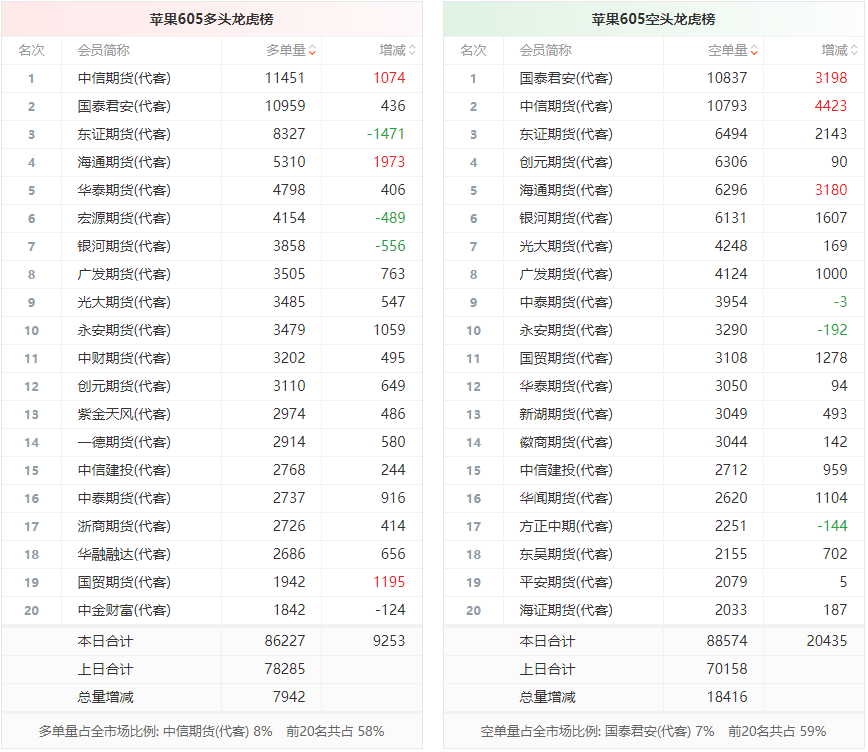Select 国泰君安(代客) in long ranking
This screenshot has height=752, width=868.
[x=124, y=106]
